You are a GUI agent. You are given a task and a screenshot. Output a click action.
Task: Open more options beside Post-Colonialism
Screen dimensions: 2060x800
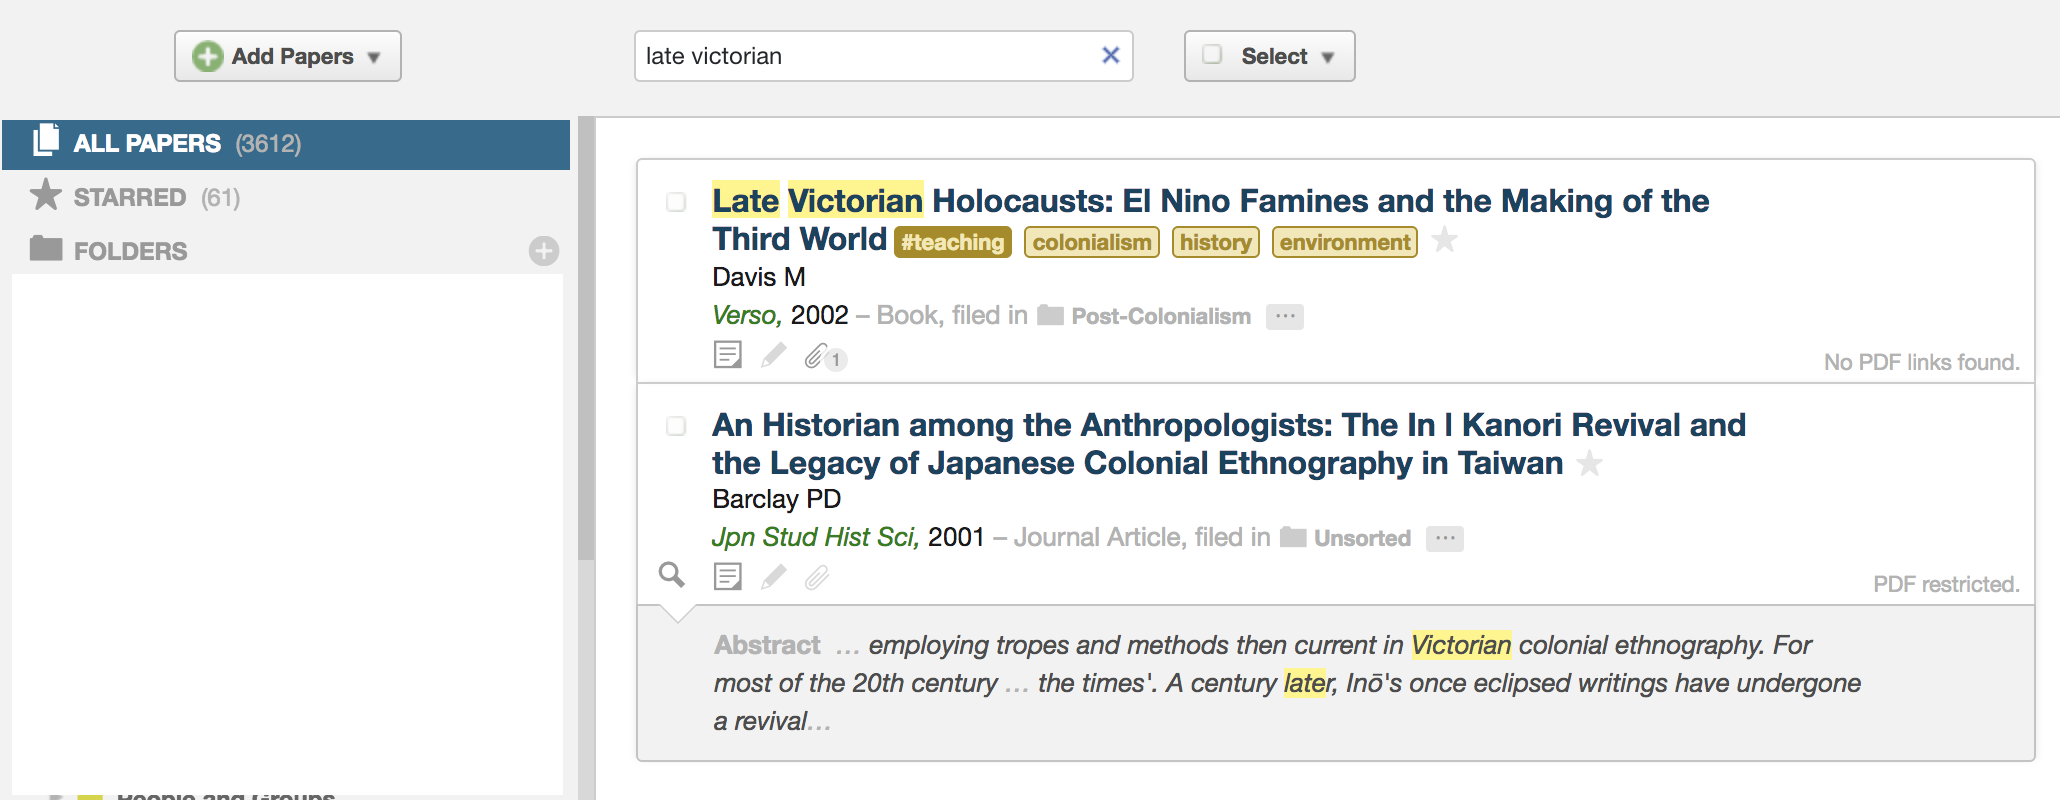tap(1285, 316)
